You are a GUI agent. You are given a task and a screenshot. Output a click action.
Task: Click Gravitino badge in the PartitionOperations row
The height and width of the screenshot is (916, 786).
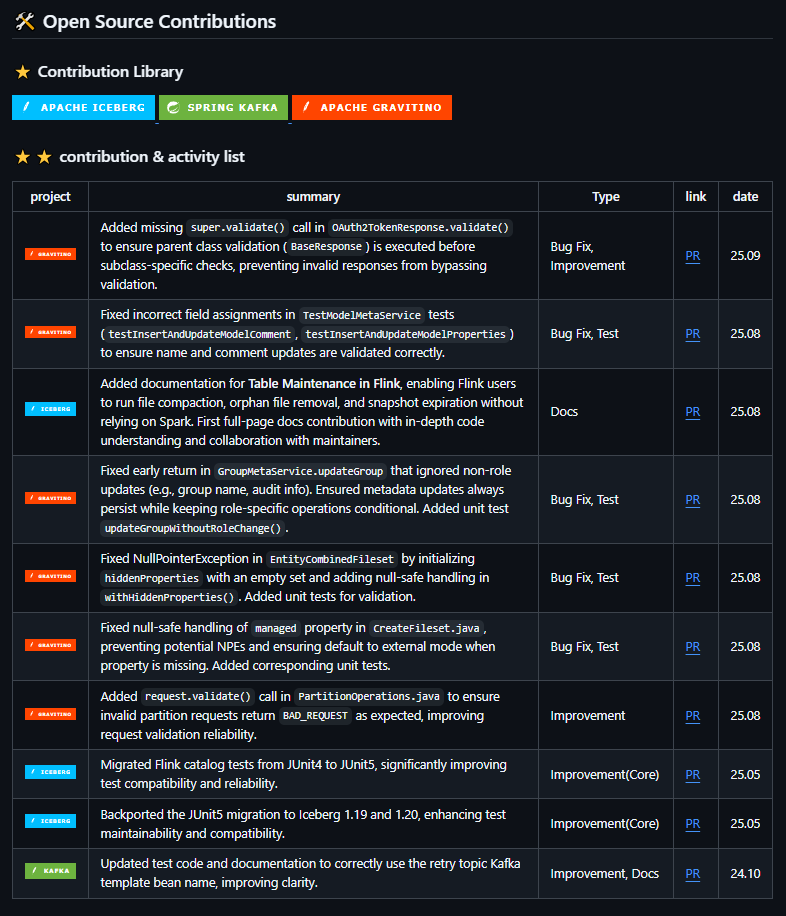coord(50,714)
